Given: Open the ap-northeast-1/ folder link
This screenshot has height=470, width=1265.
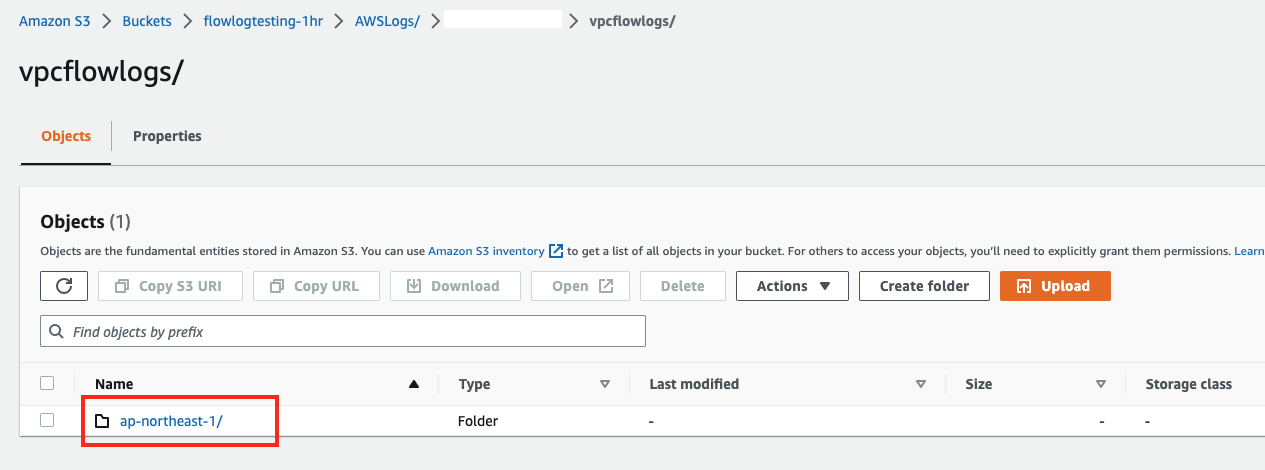Looking at the screenshot, I should [171, 421].
